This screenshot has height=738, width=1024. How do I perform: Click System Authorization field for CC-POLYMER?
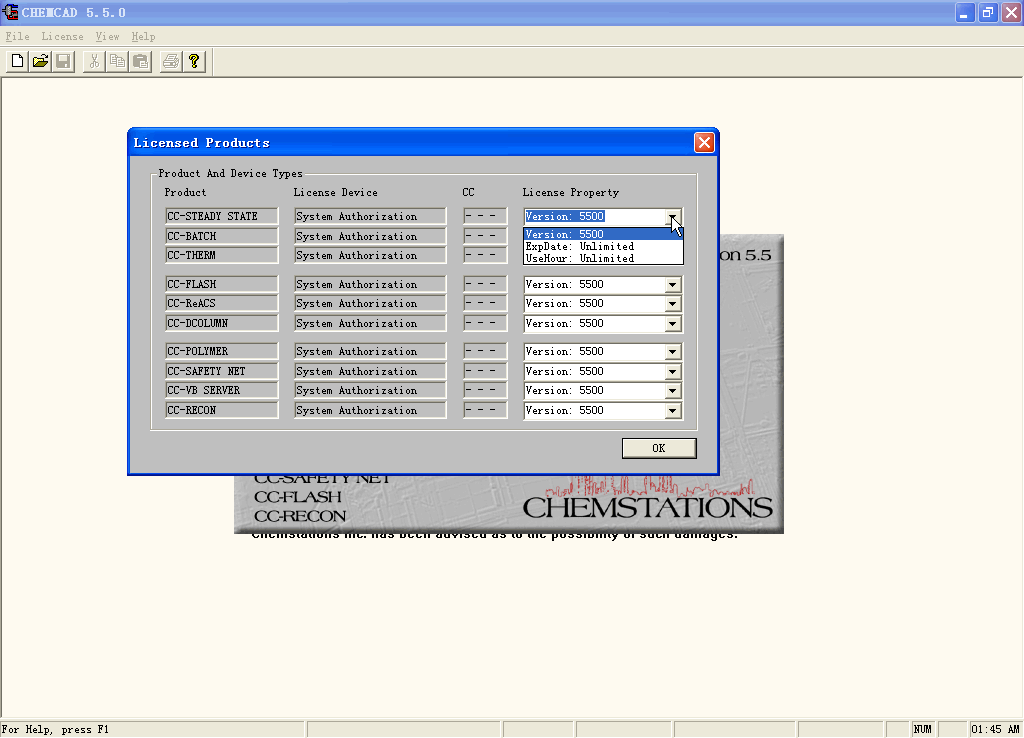pyautogui.click(x=370, y=351)
